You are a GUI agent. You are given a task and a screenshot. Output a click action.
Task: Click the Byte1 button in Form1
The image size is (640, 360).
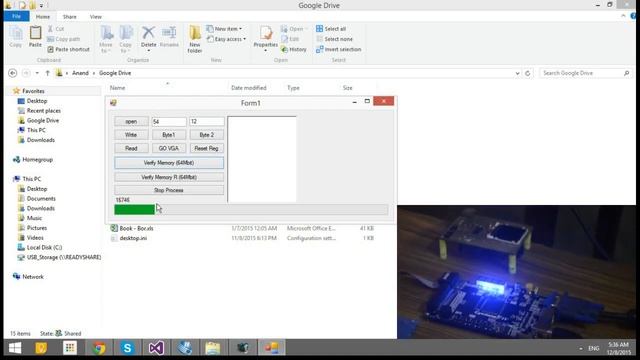(169, 135)
